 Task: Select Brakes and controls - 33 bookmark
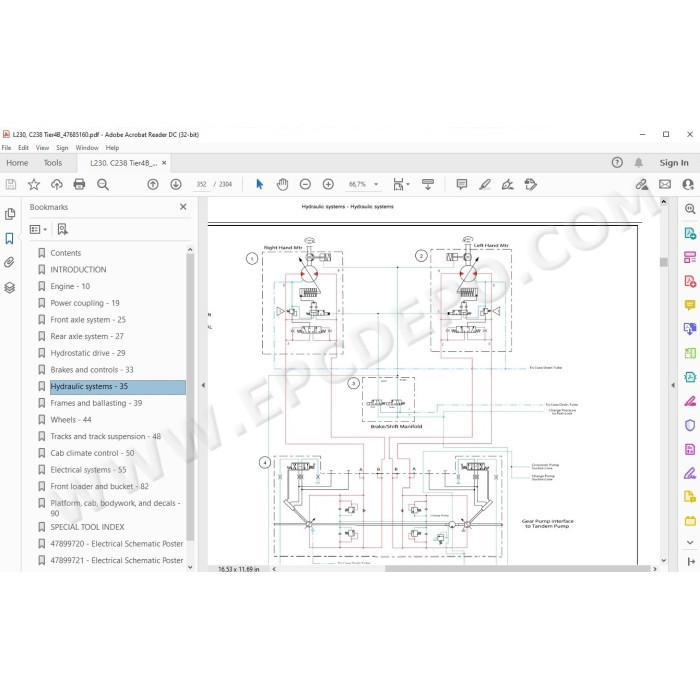(92, 370)
